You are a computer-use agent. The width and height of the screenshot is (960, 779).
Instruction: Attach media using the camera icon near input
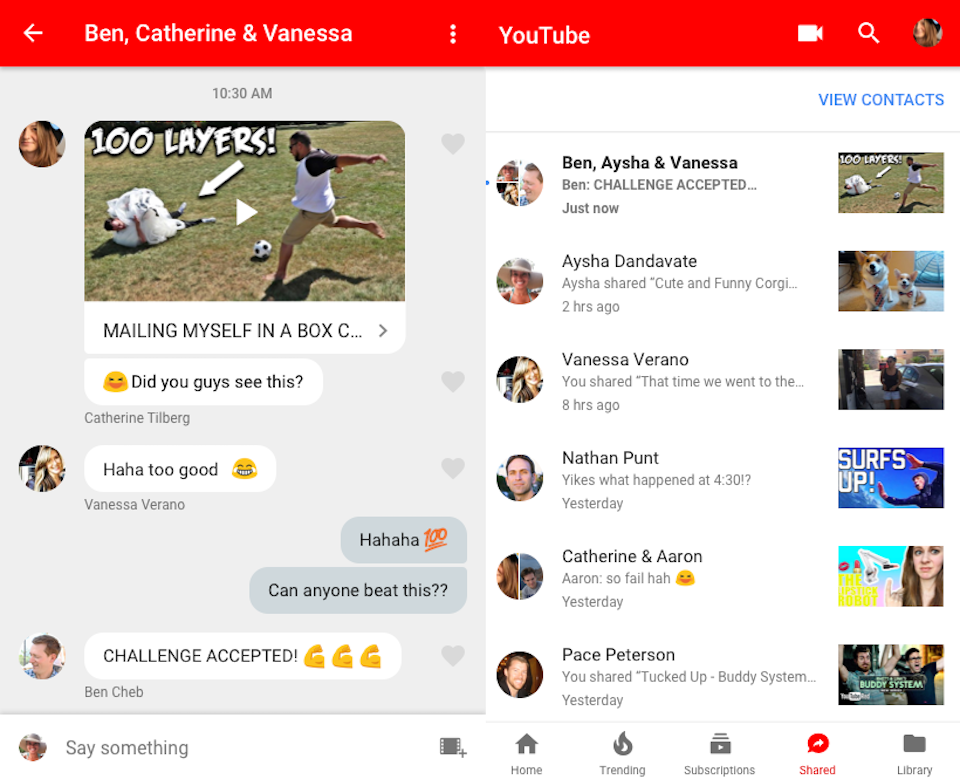coord(452,747)
